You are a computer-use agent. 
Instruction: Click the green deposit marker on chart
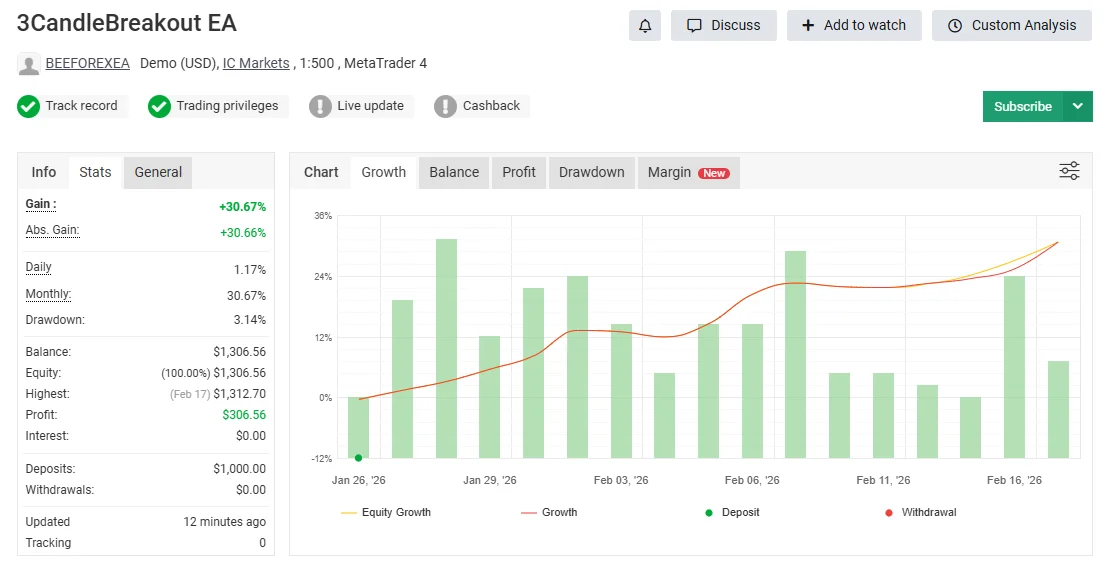coord(358,458)
